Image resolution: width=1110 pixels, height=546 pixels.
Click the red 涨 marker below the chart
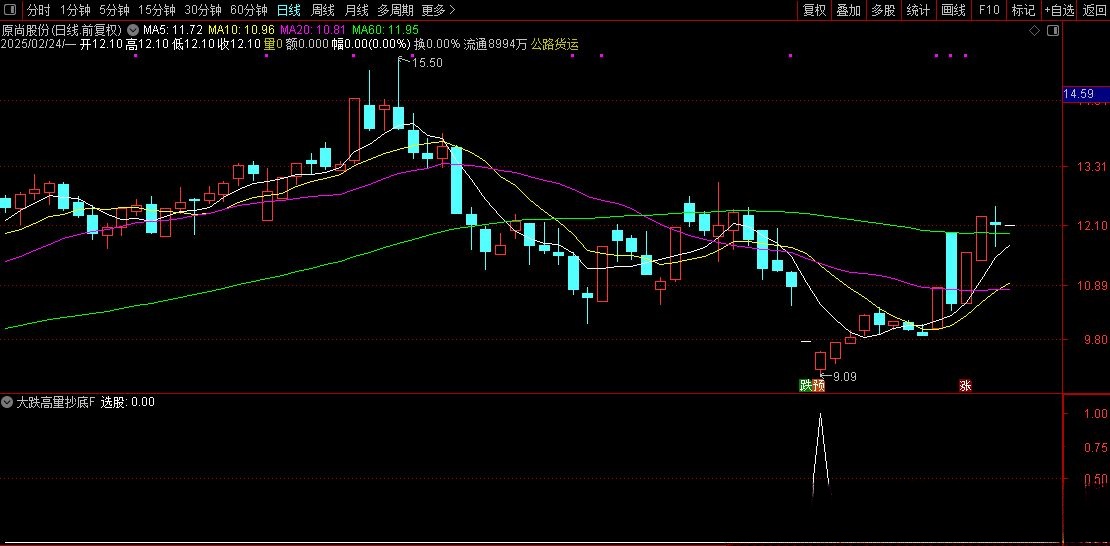pos(965,385)
